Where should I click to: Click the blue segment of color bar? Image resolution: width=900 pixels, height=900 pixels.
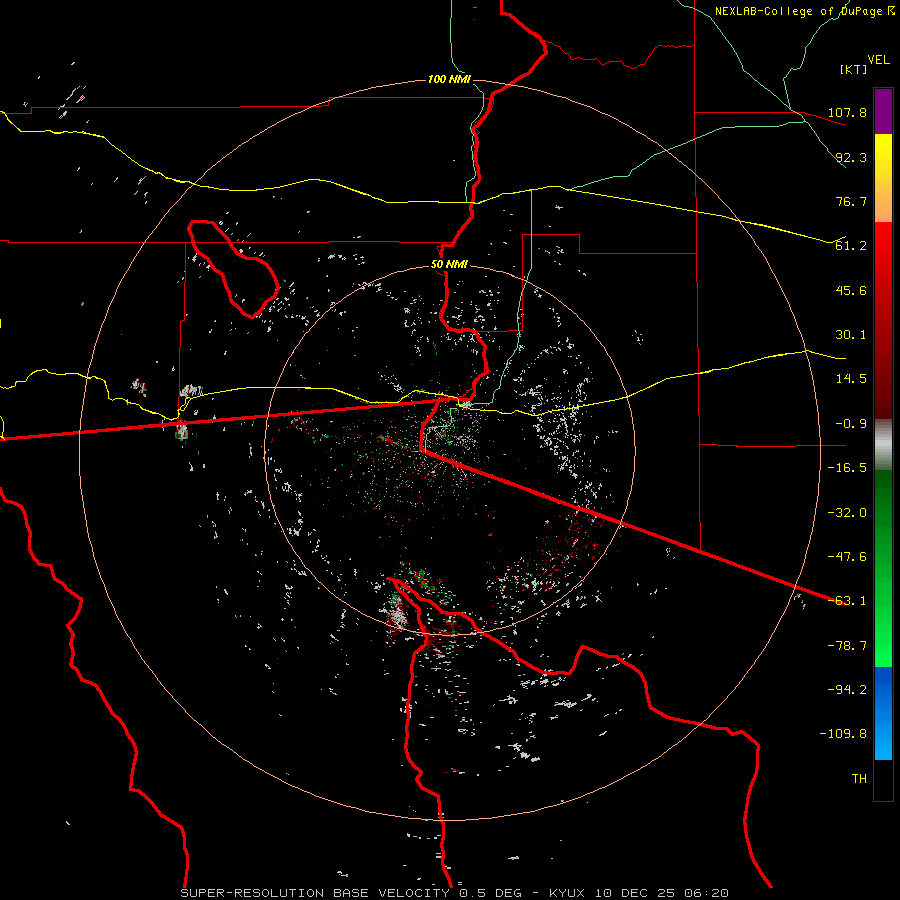pyautogui.click(x=883, y=713)
